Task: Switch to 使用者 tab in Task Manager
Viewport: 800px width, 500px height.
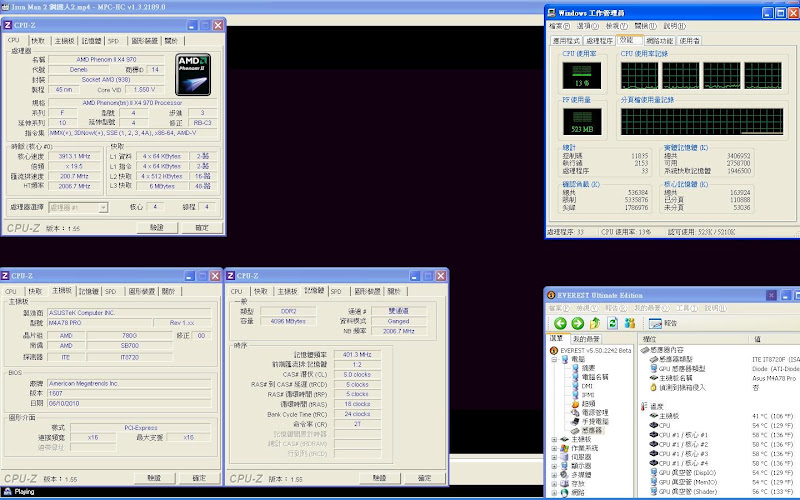Action: click(x=690, y=41)
